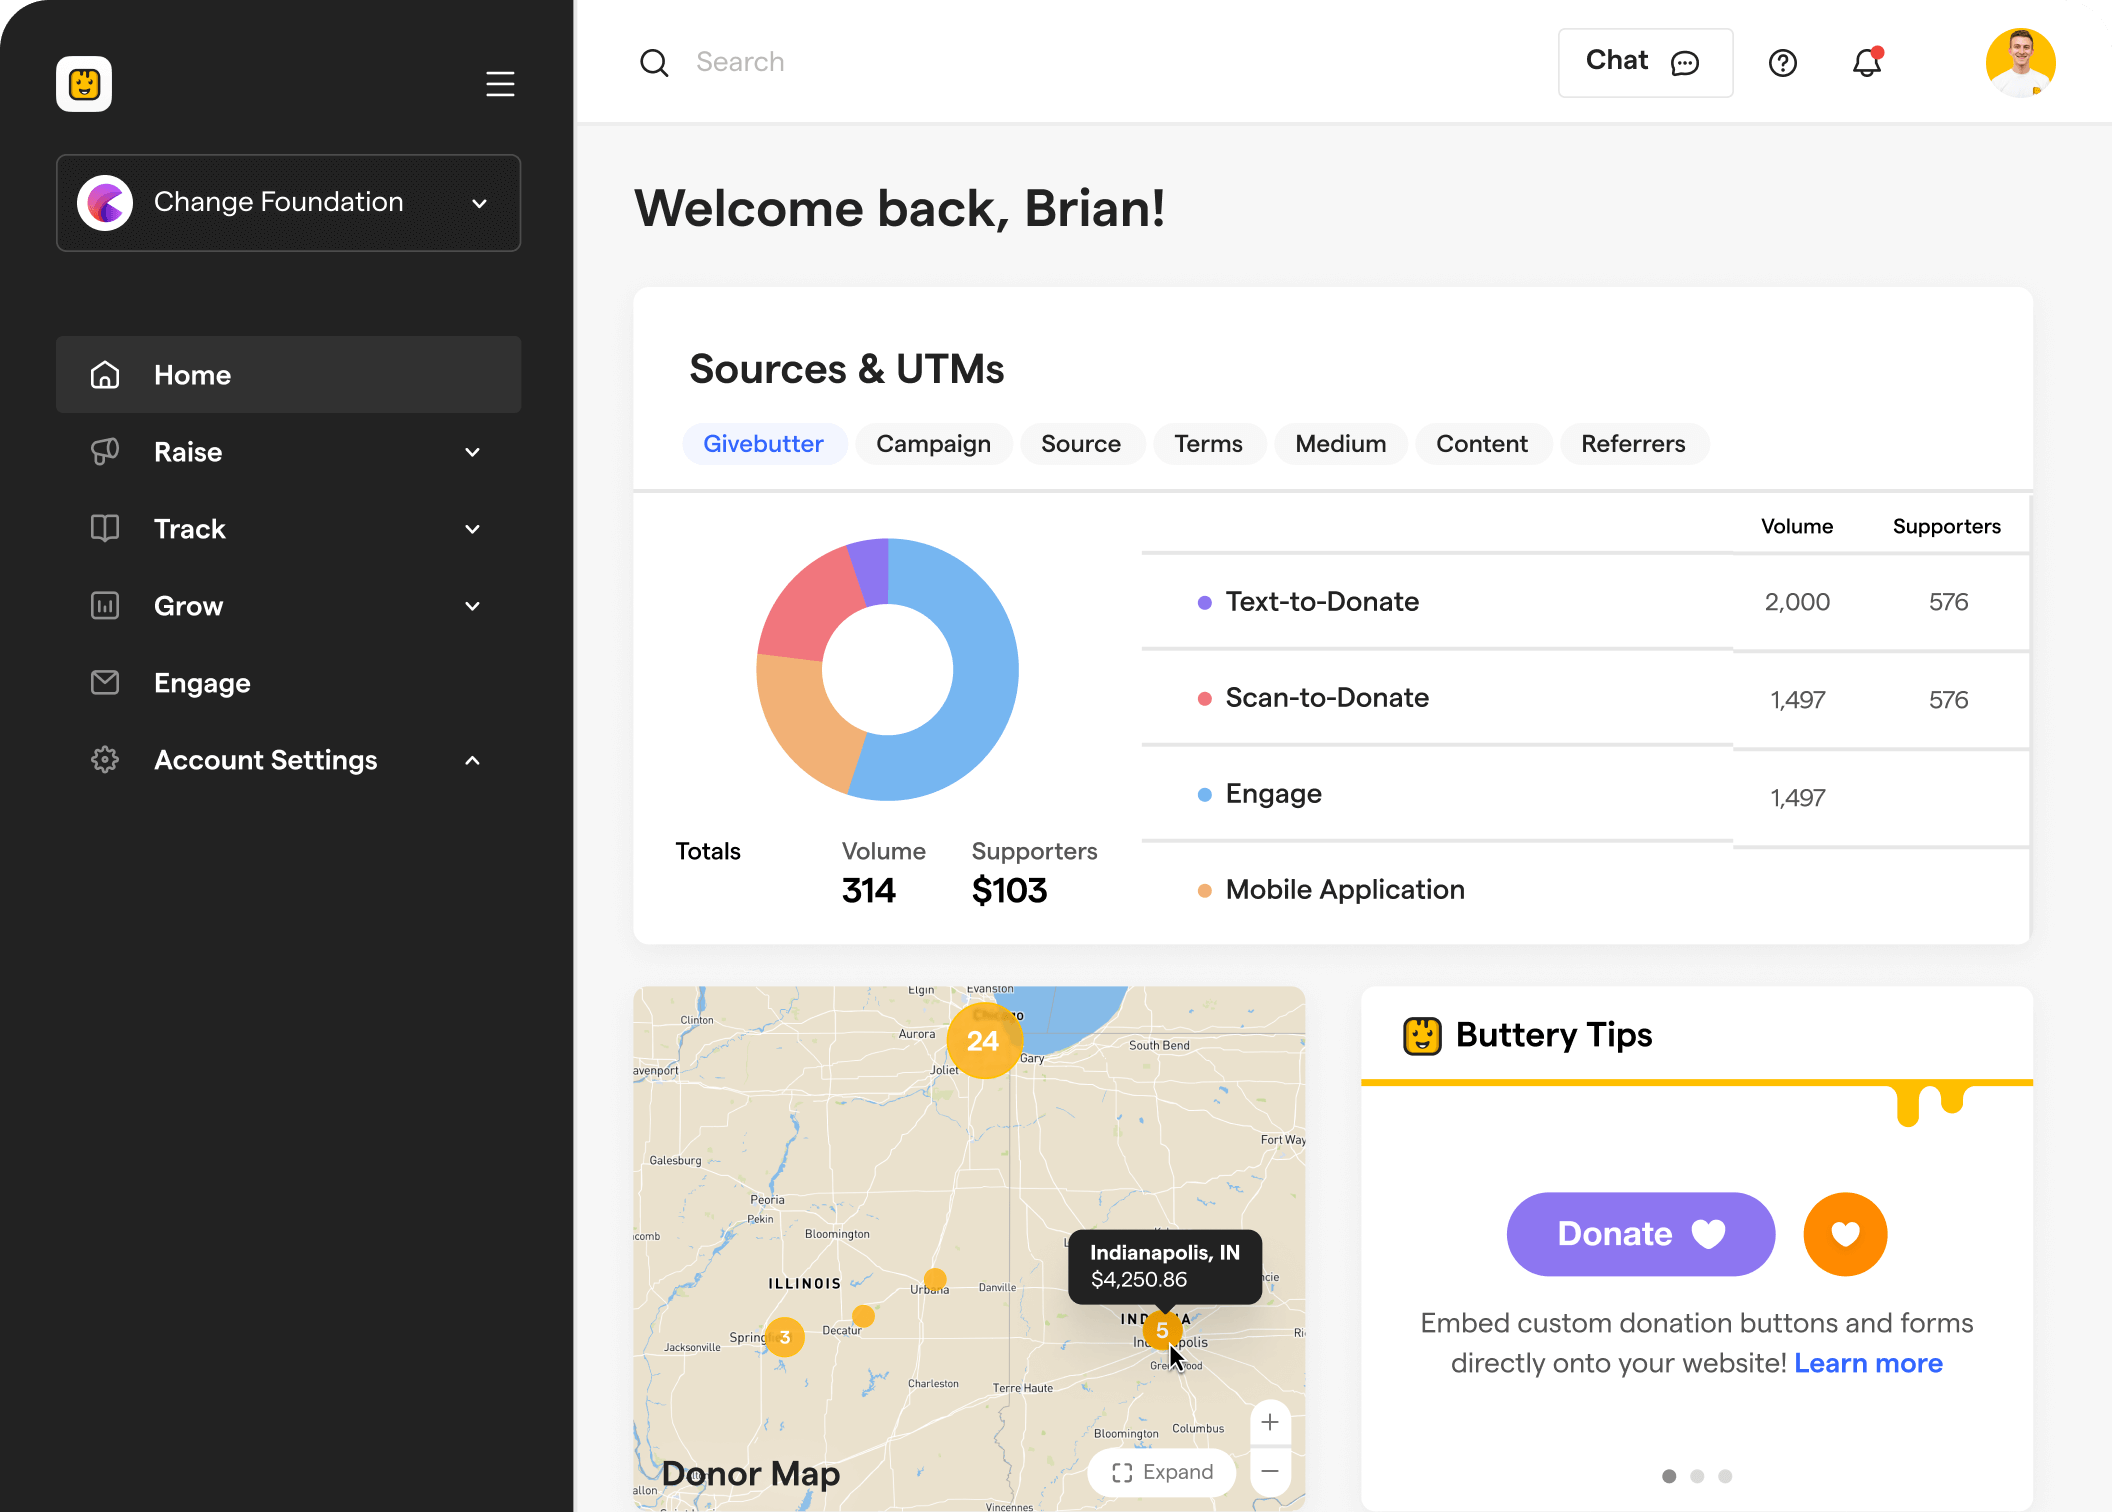Zoom out on the donor map

coord(1270,1471)
